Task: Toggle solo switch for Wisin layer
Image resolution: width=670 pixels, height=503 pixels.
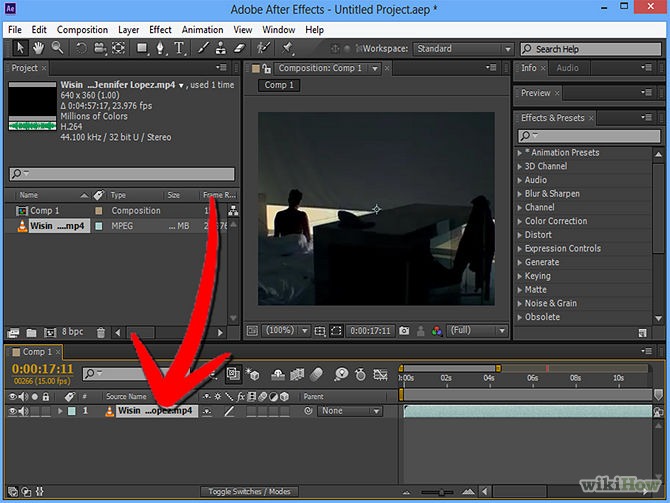Action: point(35,411)
